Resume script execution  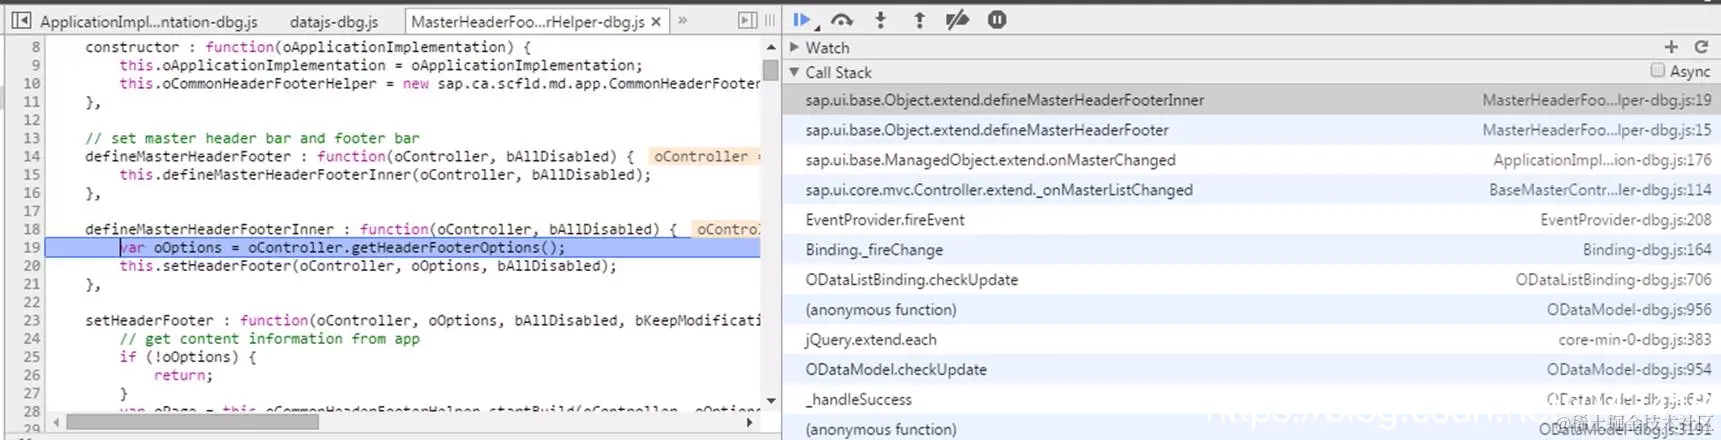click(802, 20)
